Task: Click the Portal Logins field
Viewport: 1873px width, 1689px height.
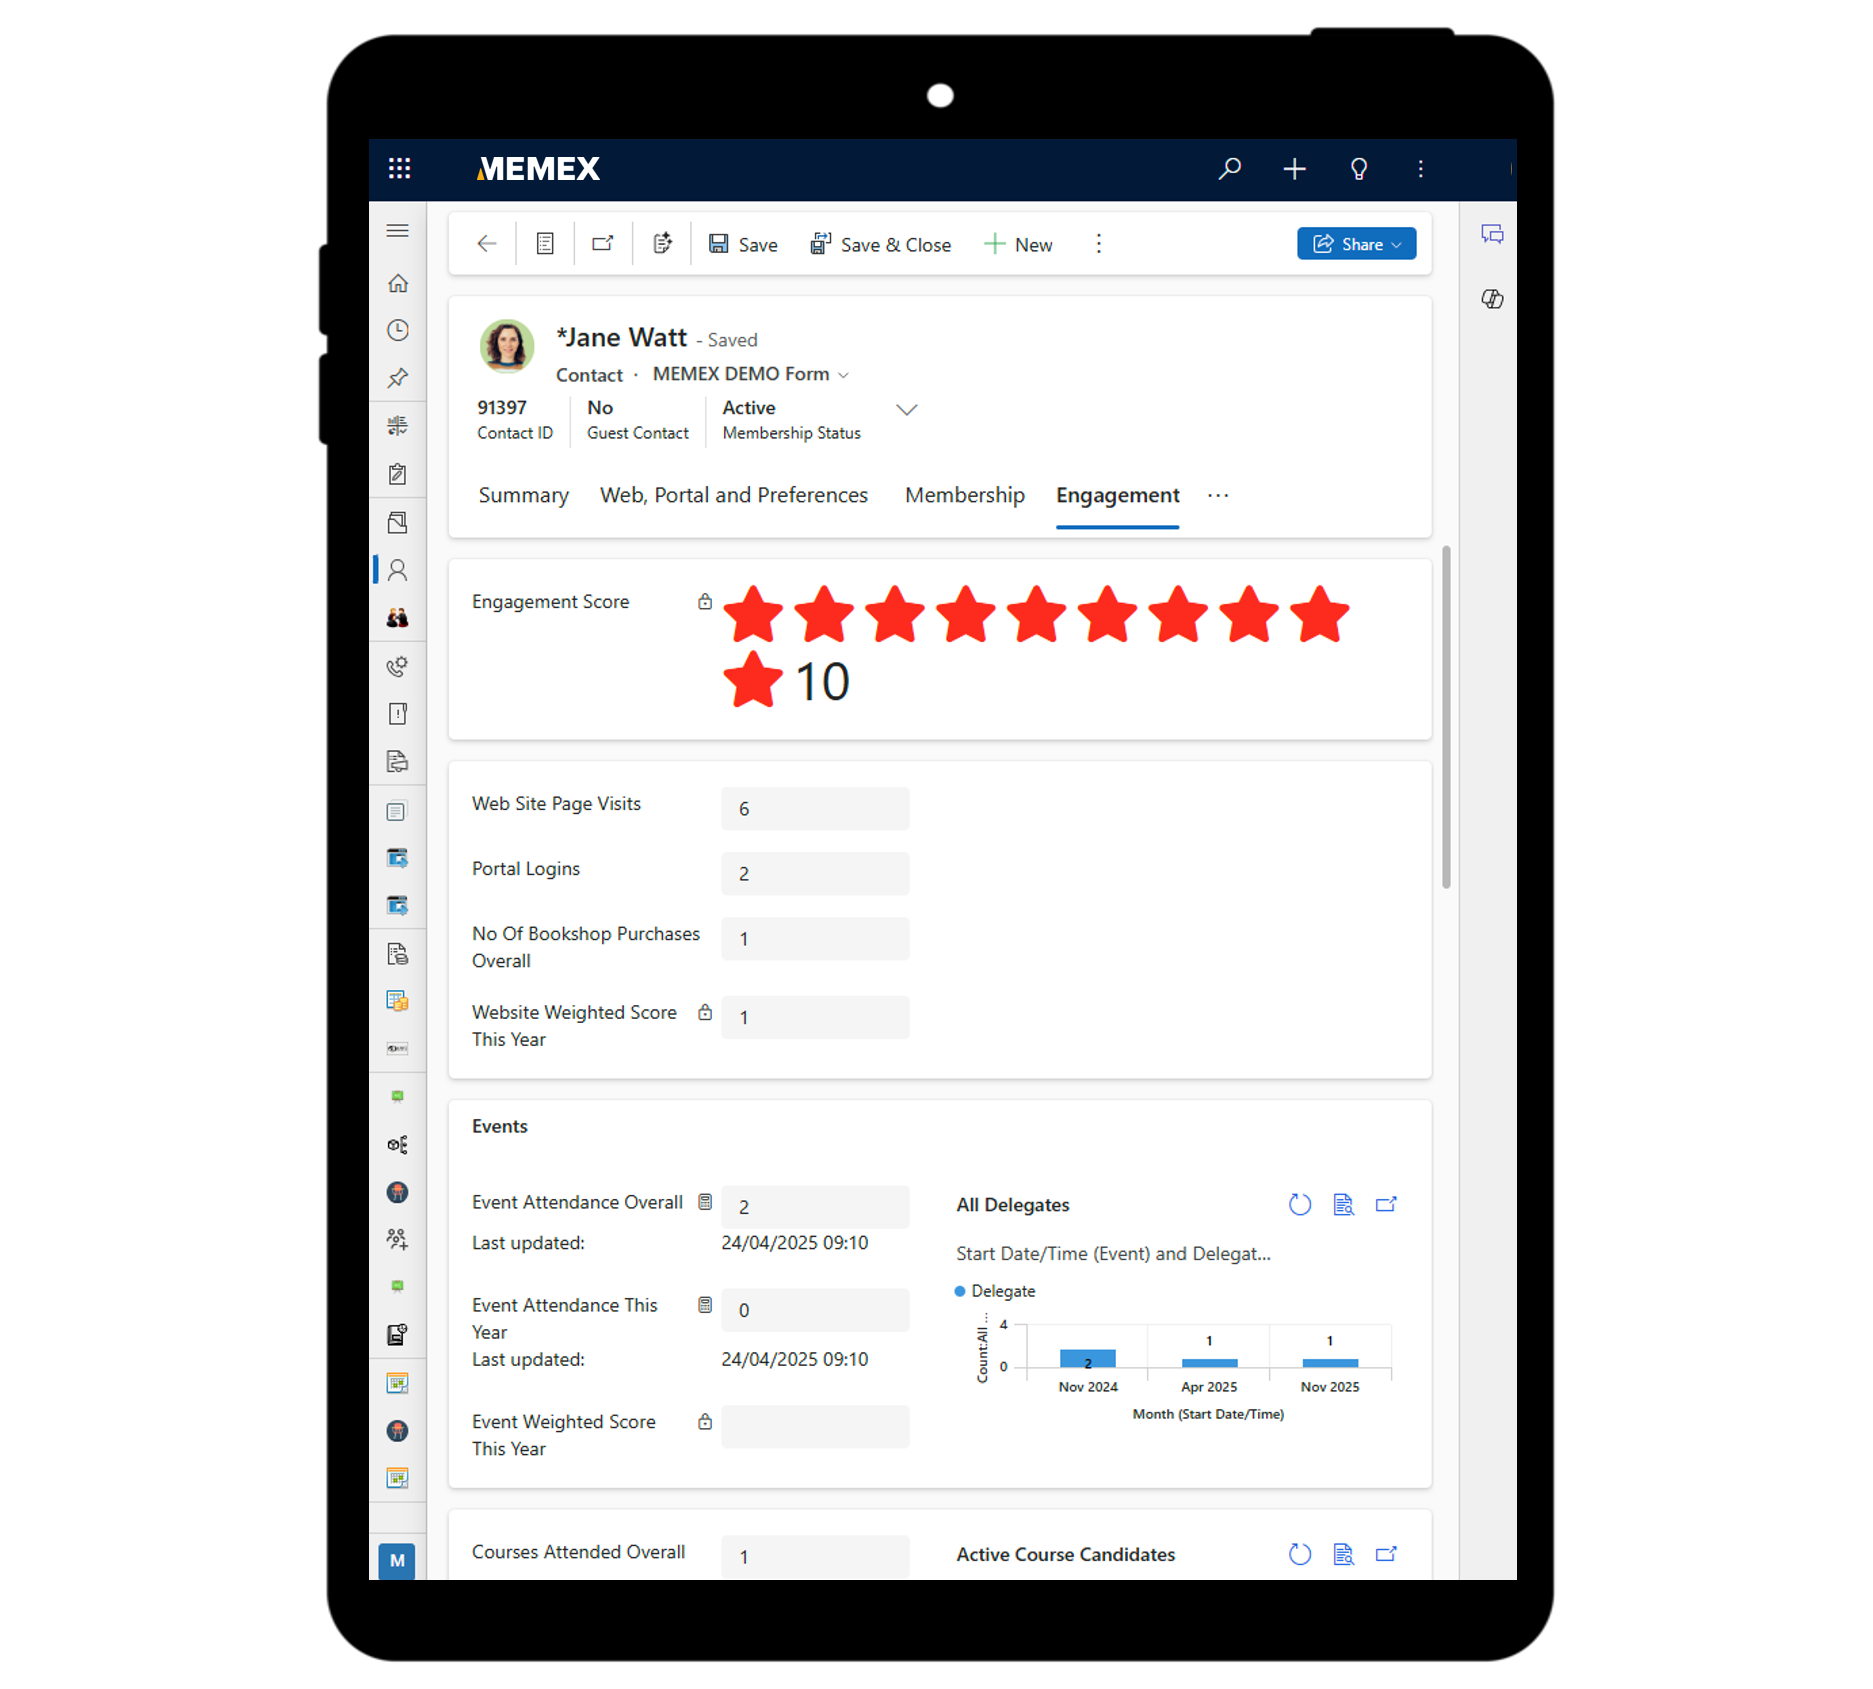Action: (x=815, y=874)
